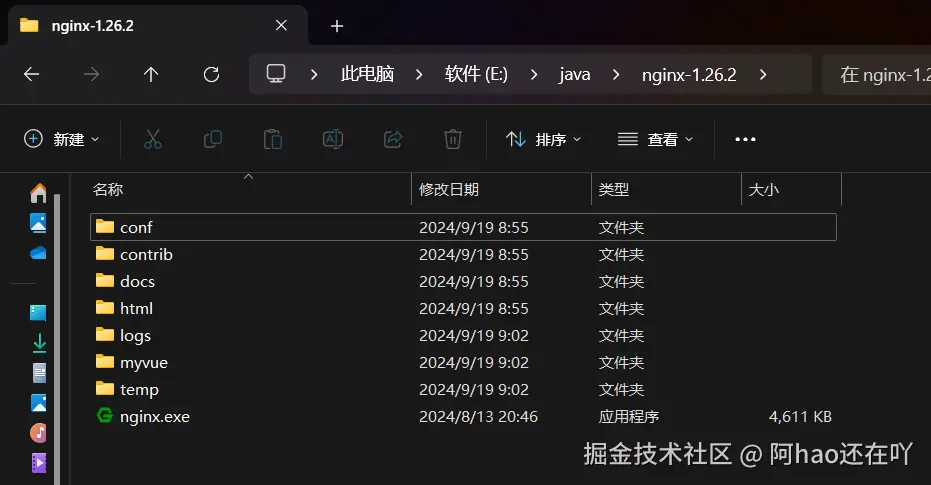Viewport: 931px width, 485px height.
Task: Click 文件夹 type cell in logs row
Action: [621, 335]
